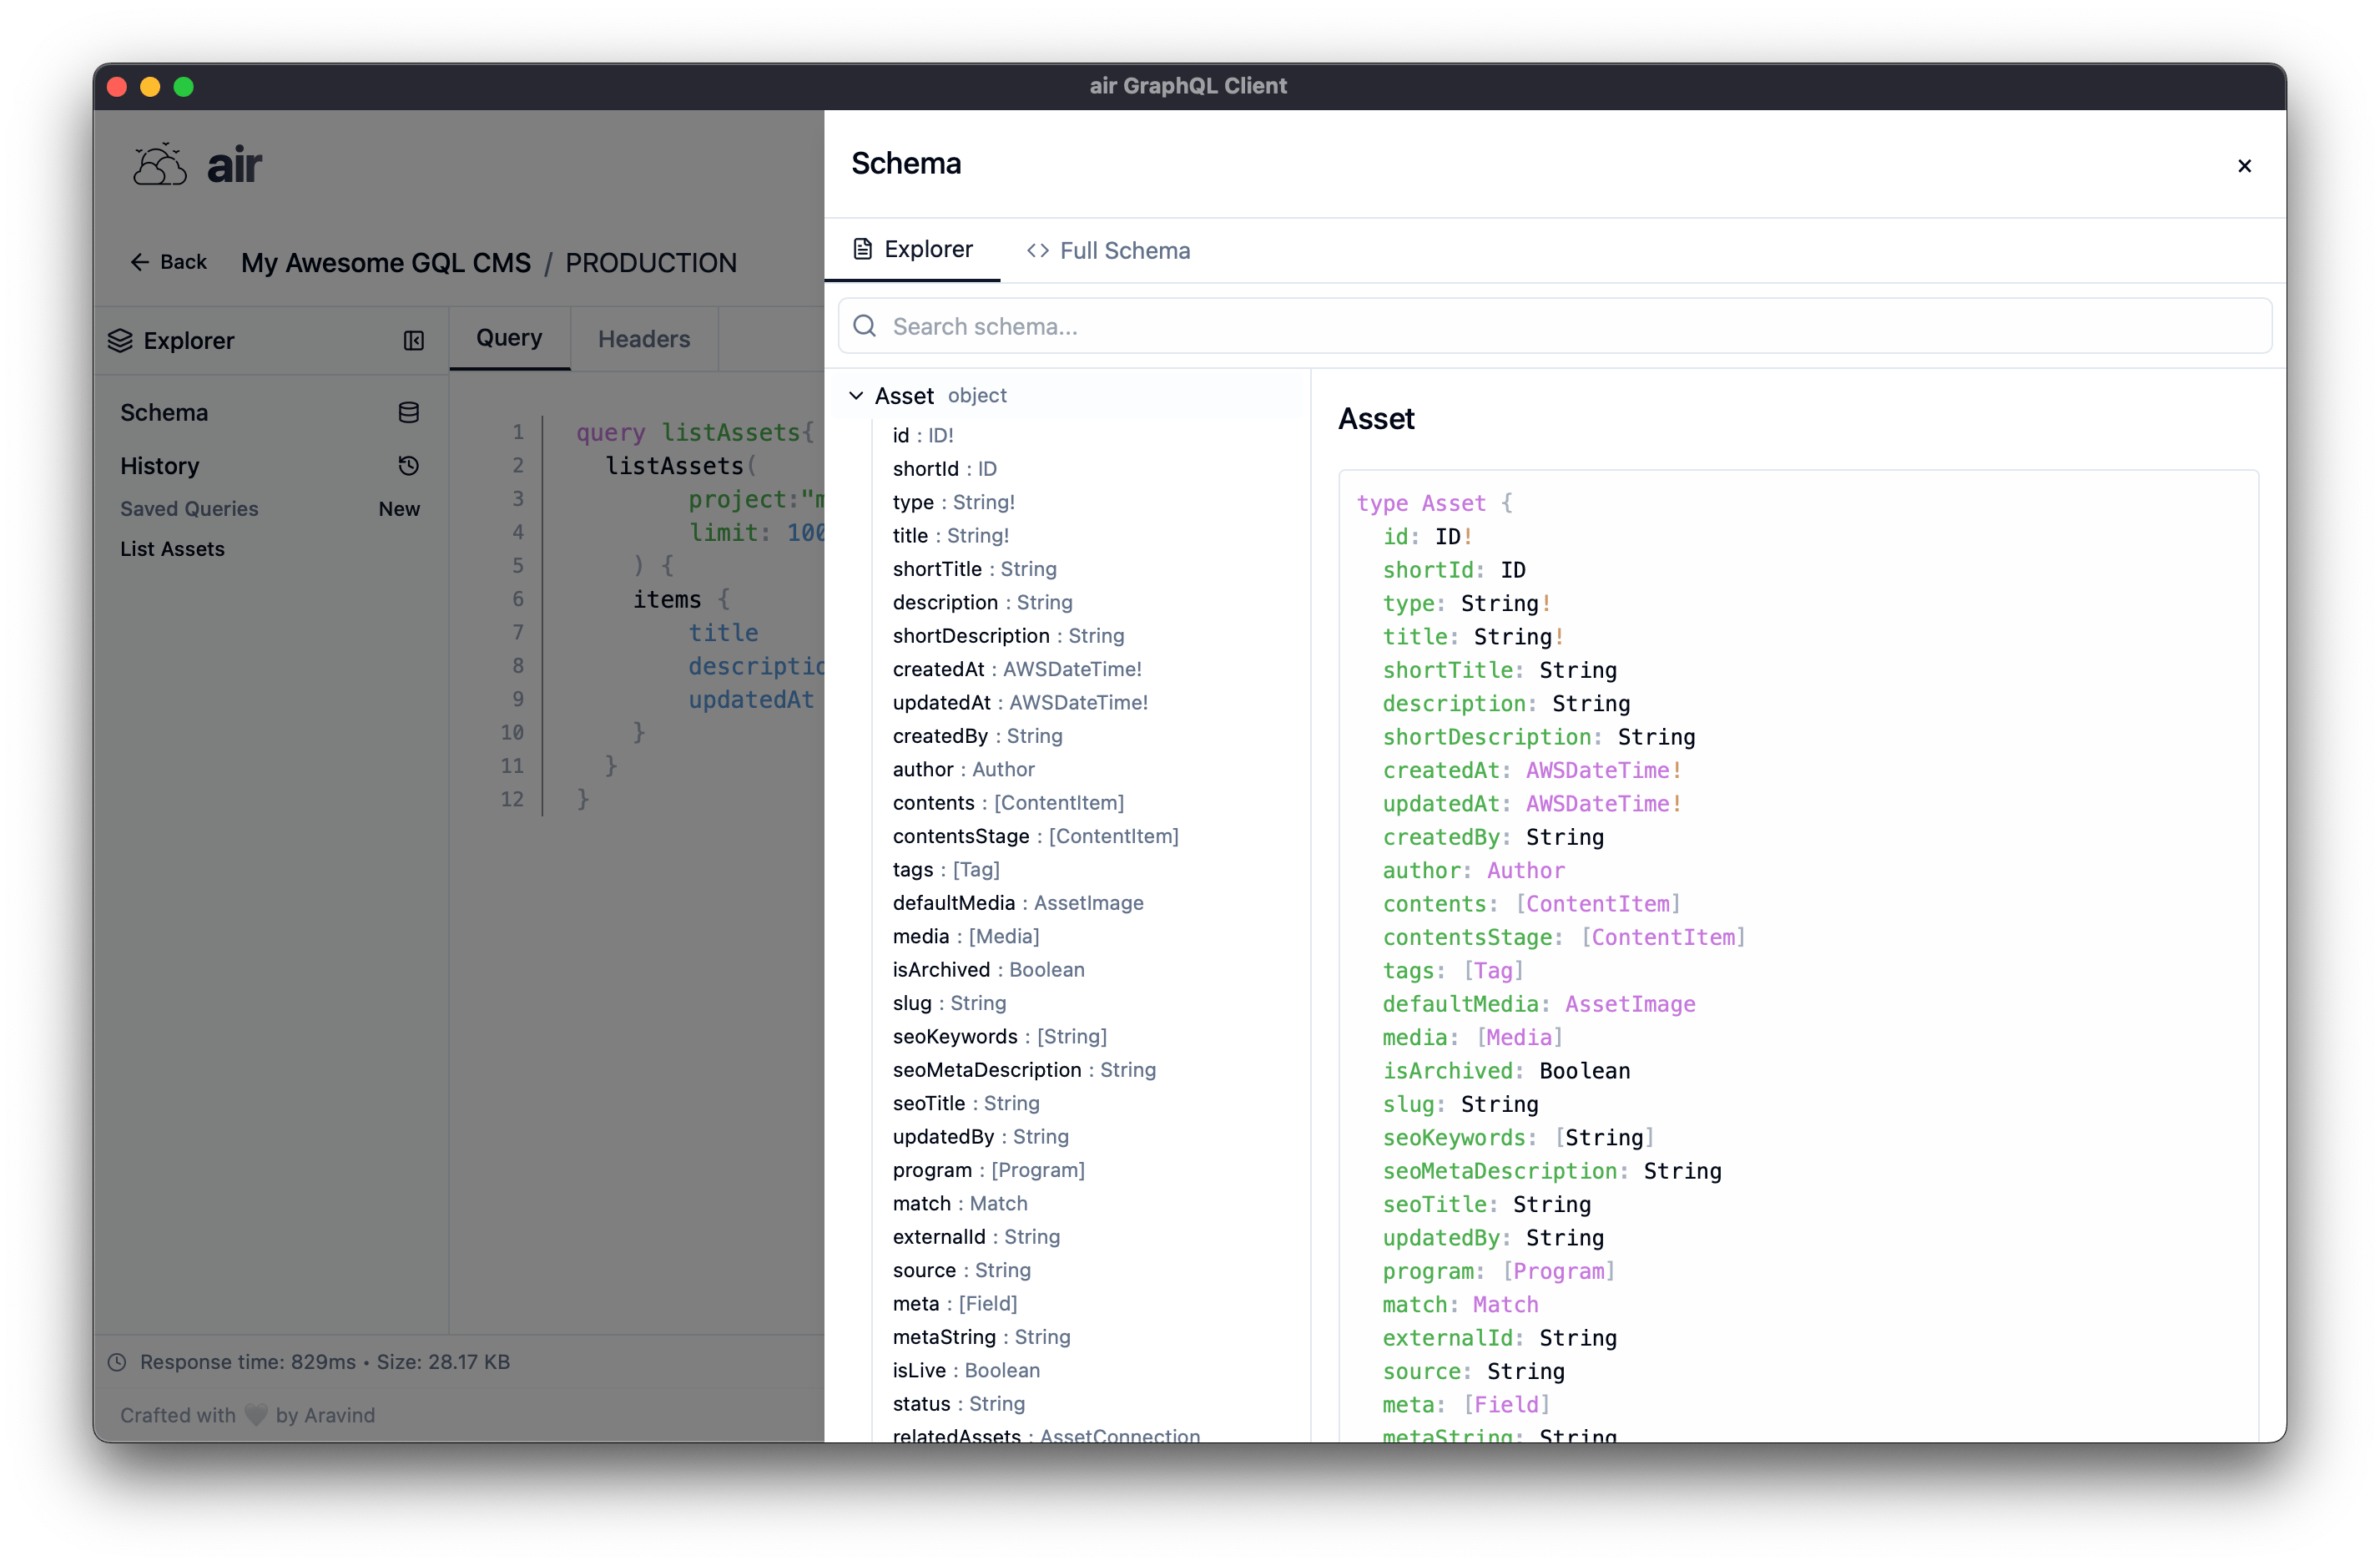The width and height of the screenshot is (2380, 1566).
Task: Open the List Assets saved query
Action: [x=172, y=548]
